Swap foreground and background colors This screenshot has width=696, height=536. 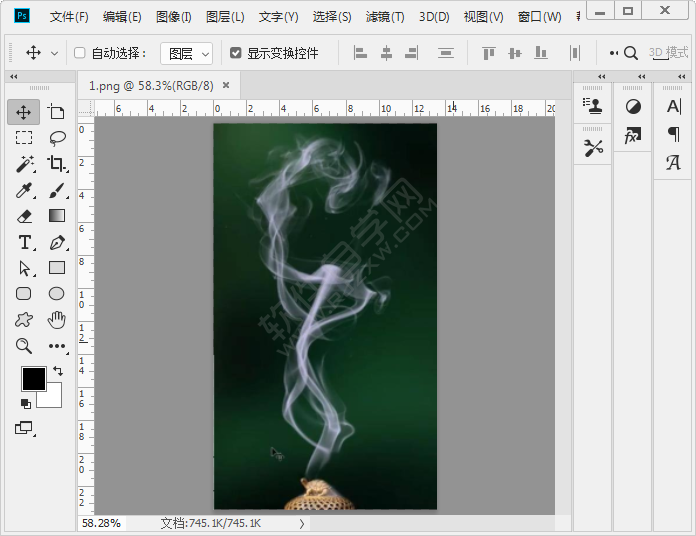point(57,371)
